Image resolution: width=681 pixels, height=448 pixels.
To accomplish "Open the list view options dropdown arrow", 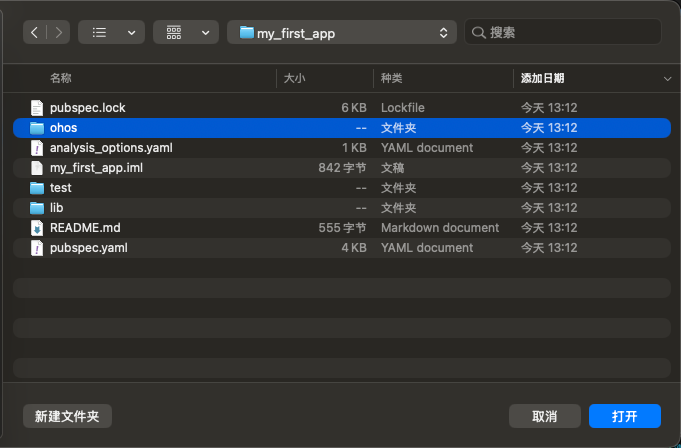I will click(131, 33).
